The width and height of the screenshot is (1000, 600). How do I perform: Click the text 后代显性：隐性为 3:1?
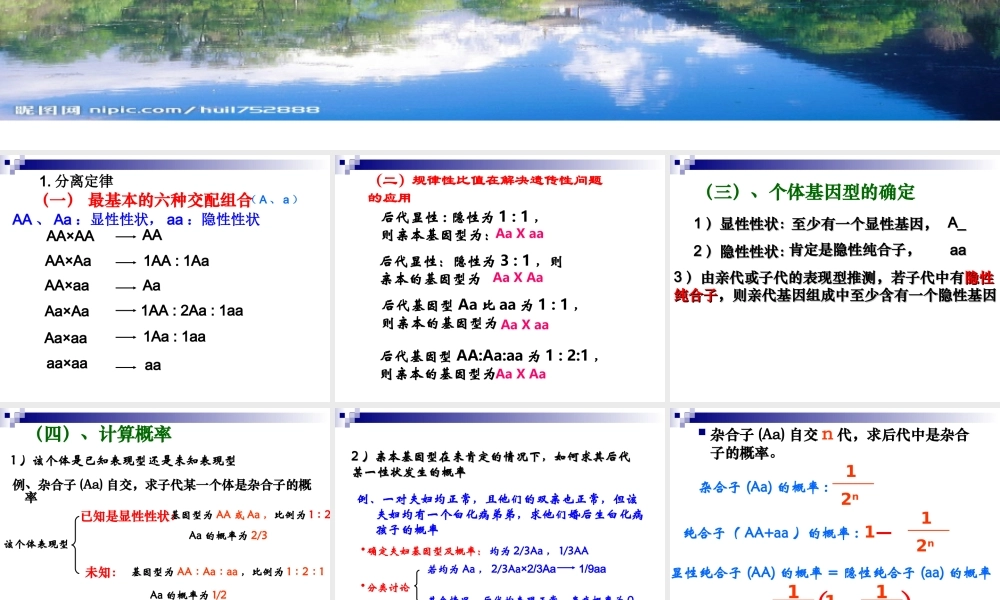click(x=471, y=261)
